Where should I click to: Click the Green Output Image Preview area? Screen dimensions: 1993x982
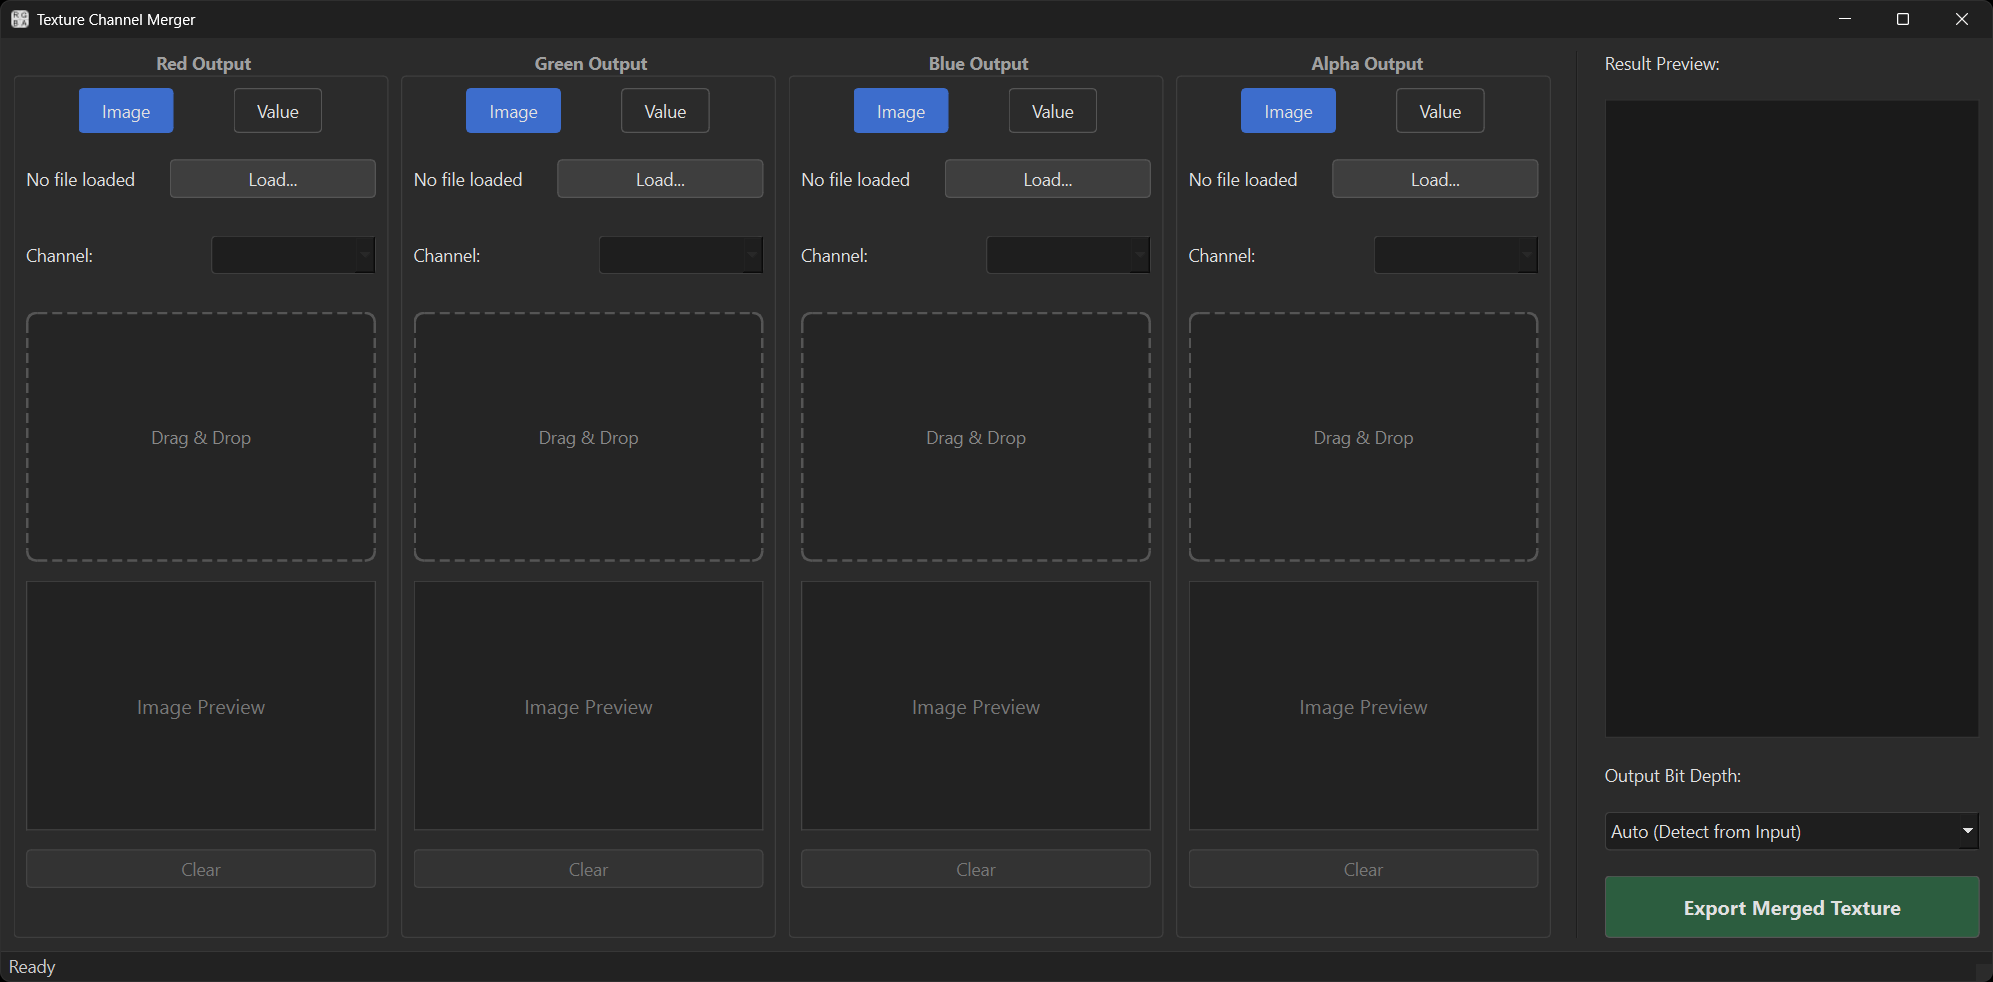pyautogui.click(x=588, y=706)
